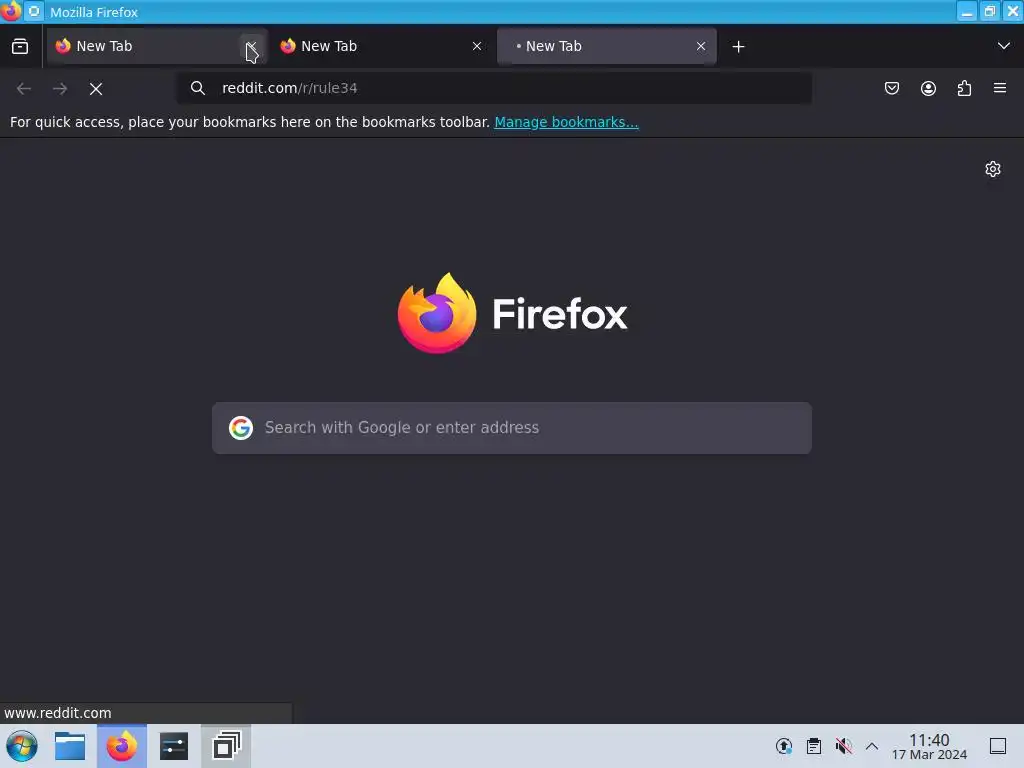
Task: Show the desktop button
Action: (998, 746)
